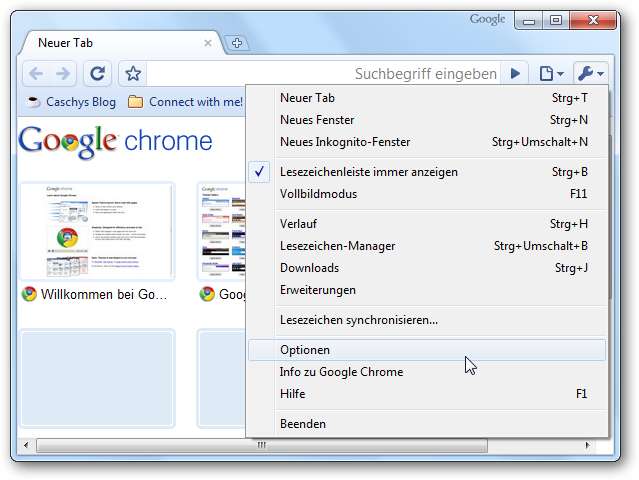
Task: Open Verlauf from the menu
Action: point(427,224)
